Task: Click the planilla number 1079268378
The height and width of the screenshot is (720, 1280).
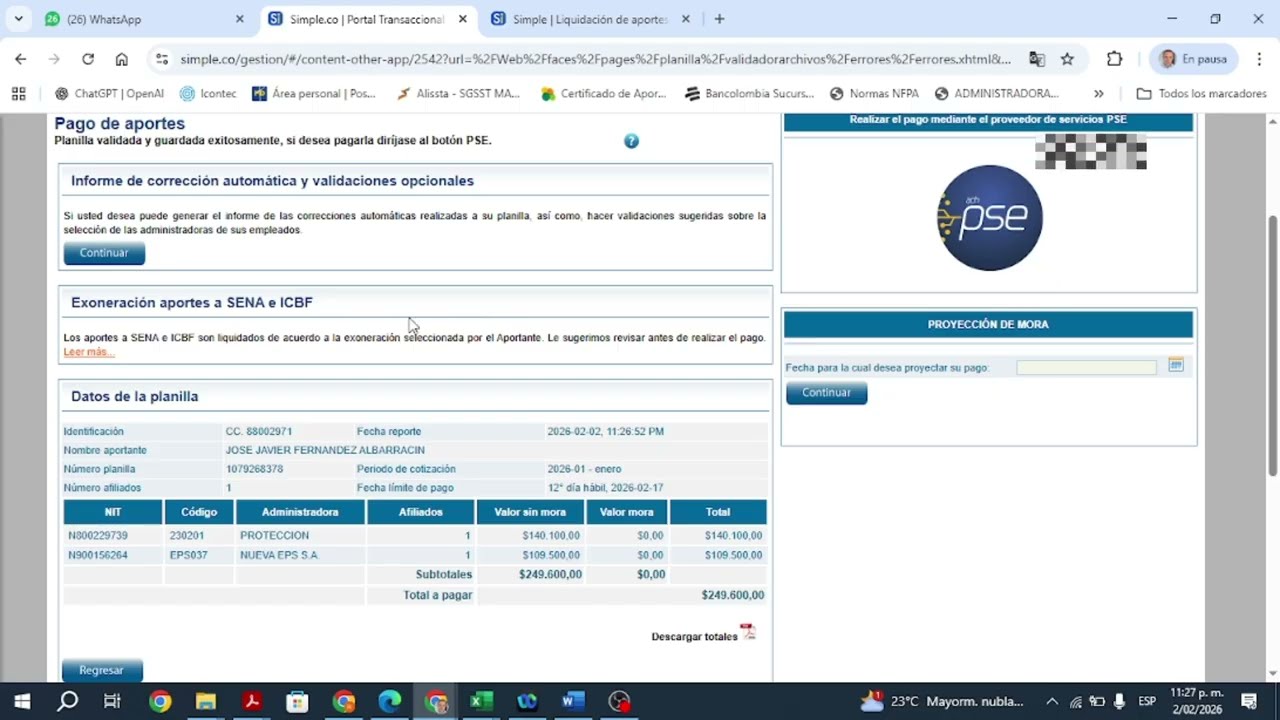Action: 254,469
